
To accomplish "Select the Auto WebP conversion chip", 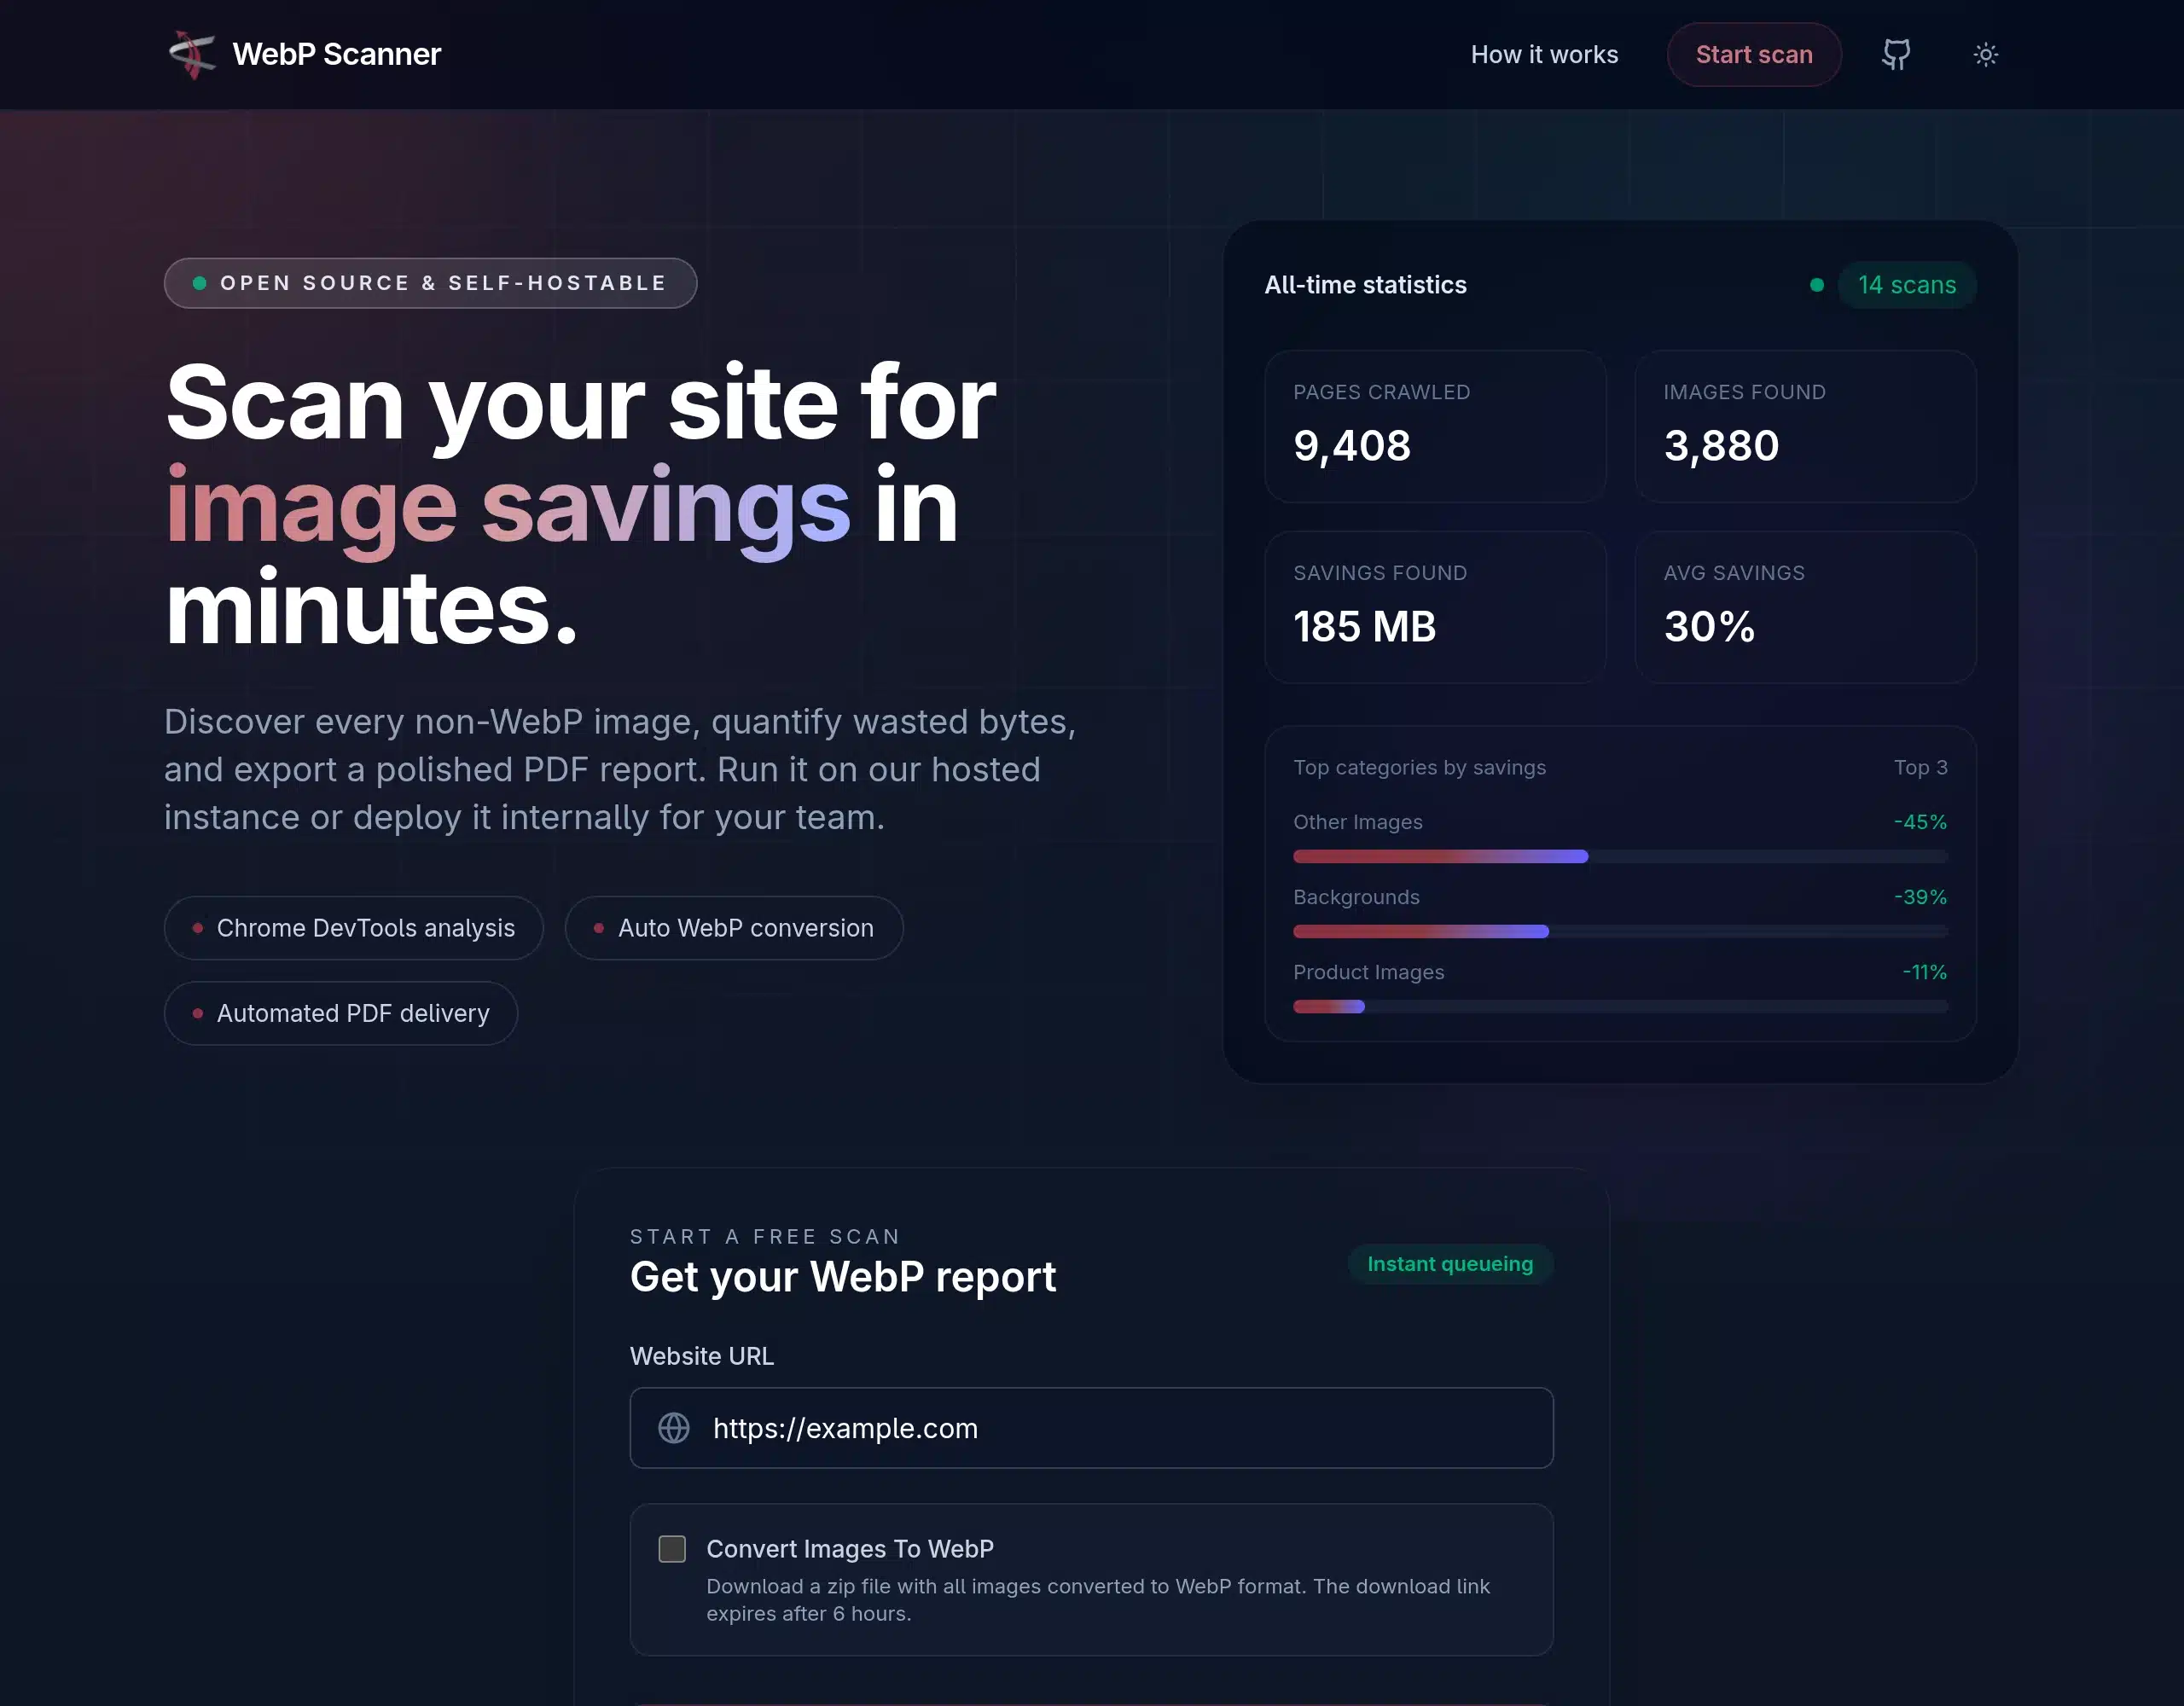I will (x=734, y=928).
